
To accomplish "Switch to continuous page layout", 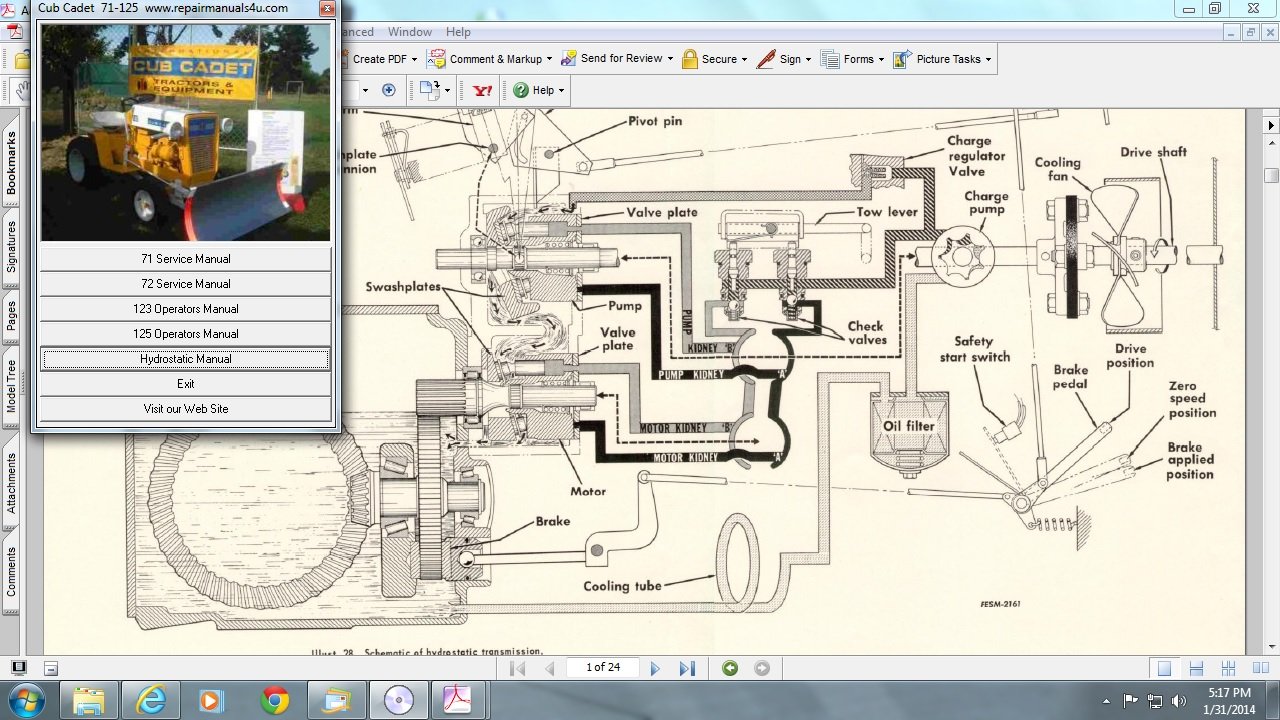I will coord(1196,668).
